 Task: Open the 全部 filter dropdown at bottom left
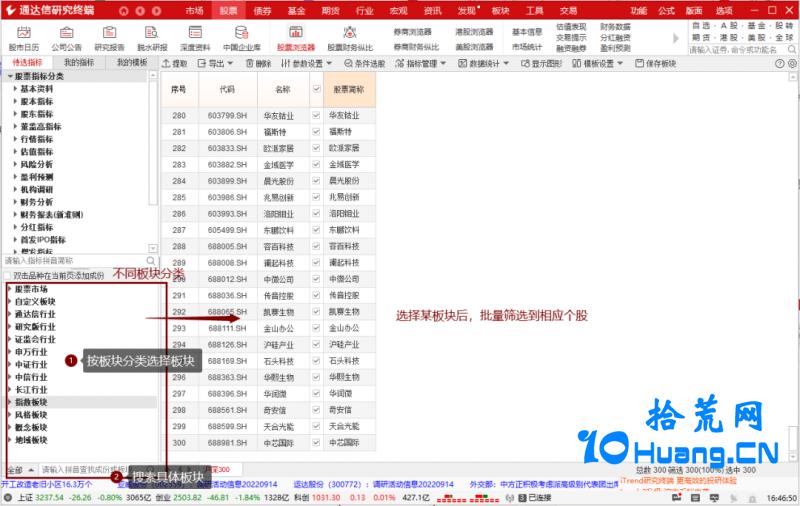20,469
